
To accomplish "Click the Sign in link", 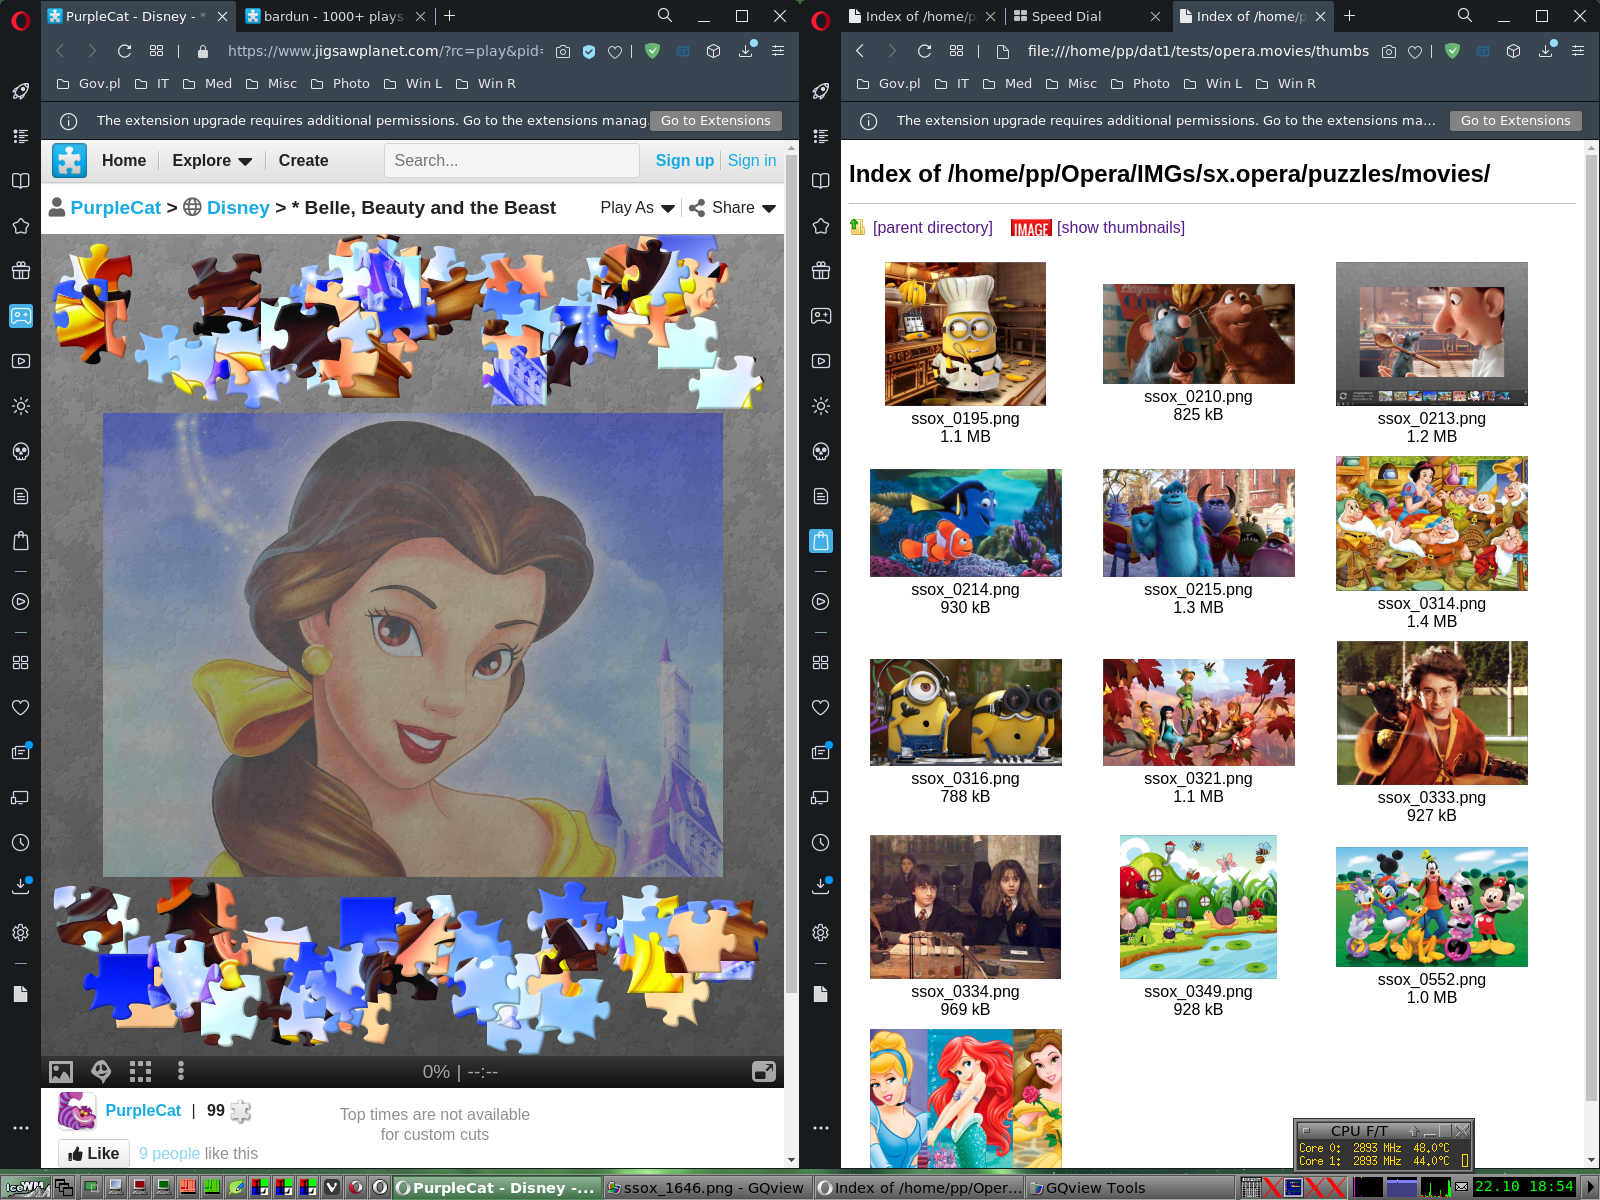I will tap(752, 160).
